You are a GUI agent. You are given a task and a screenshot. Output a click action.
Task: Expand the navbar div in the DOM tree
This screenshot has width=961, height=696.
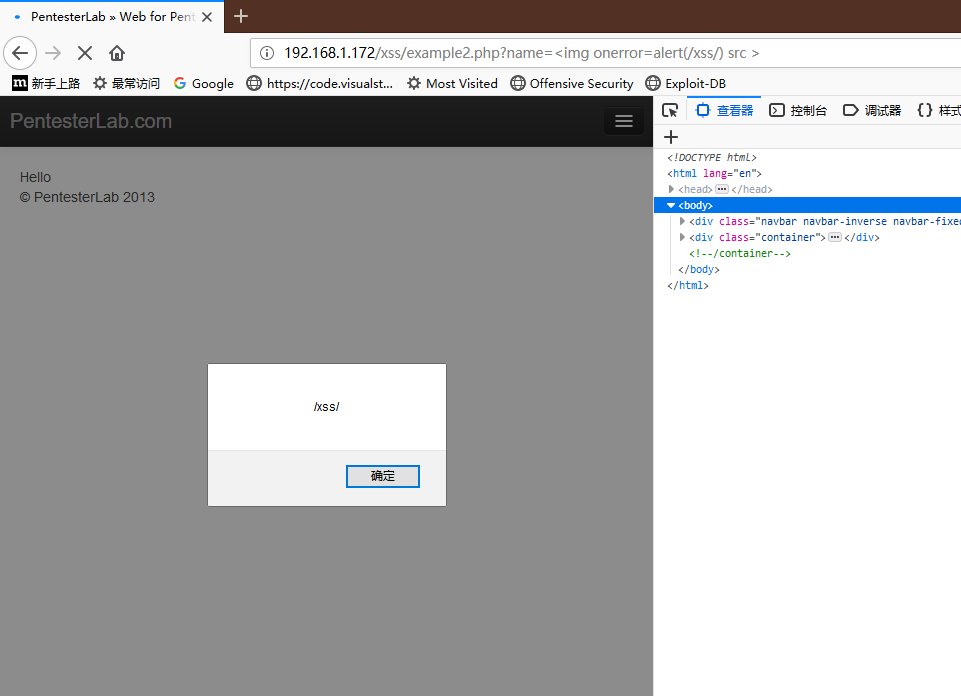click(x=681, y=221)
